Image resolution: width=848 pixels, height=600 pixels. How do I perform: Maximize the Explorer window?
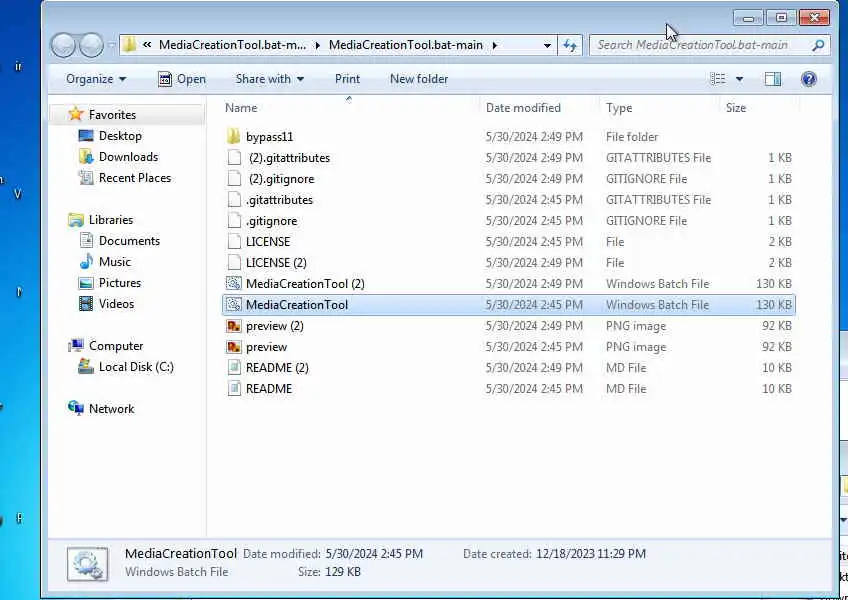pyautogui.click(x=781, y=18)
